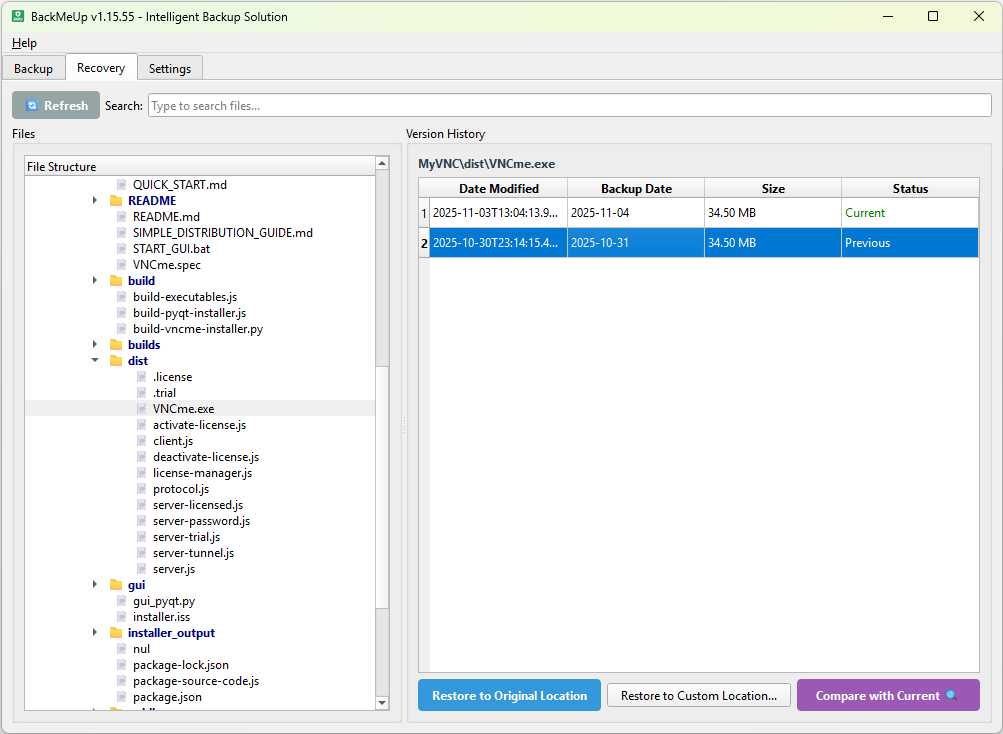Click Restore to Original Location
1003x734 pixels.
coord(508,695)
